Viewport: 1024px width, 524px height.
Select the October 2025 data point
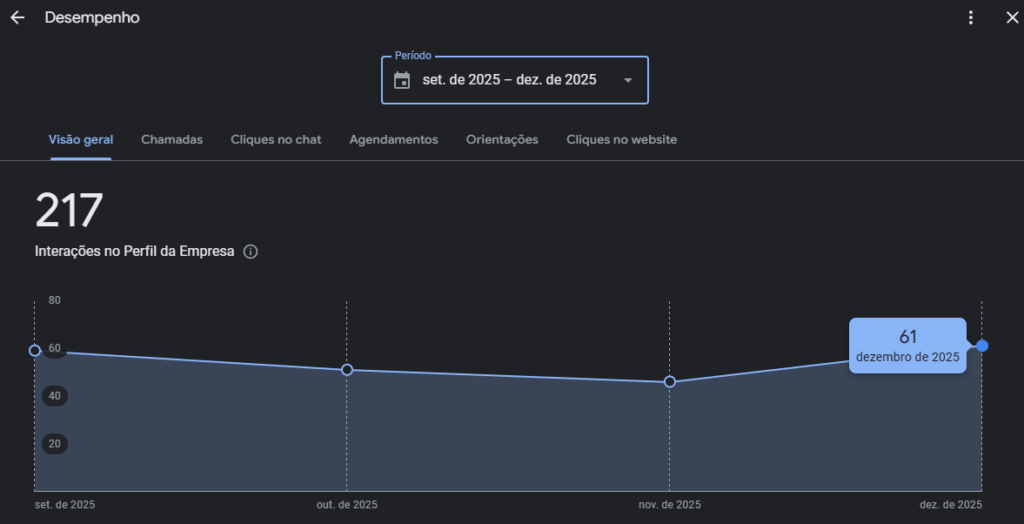347,370
